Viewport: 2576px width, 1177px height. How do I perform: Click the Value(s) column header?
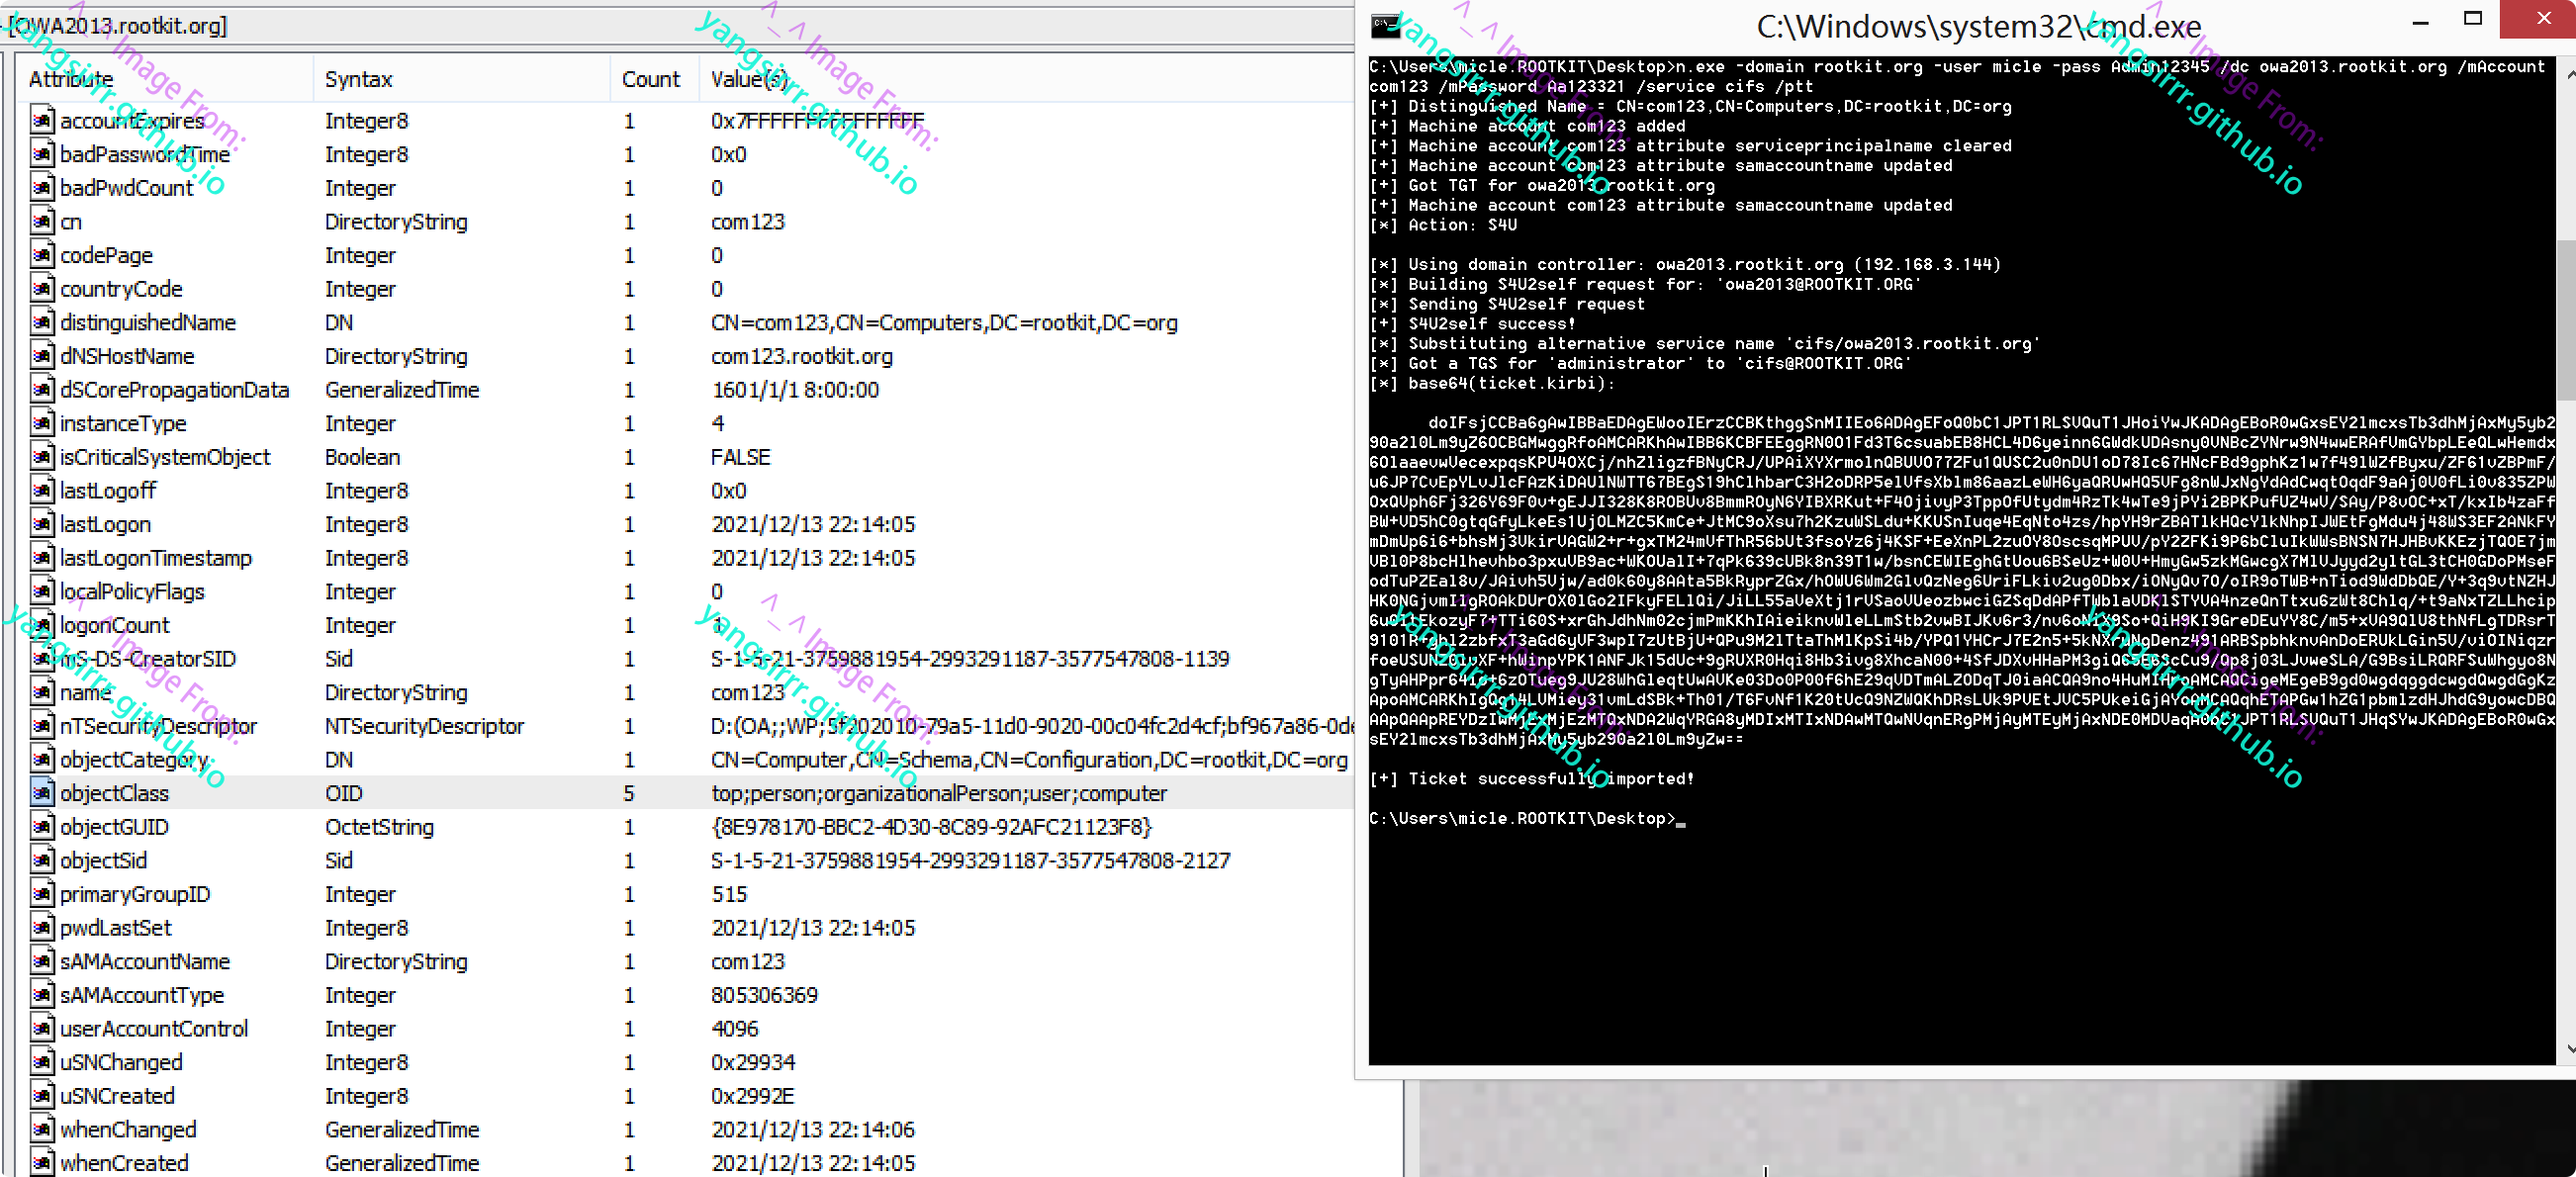pyautogui.click(x=749, y=79)
